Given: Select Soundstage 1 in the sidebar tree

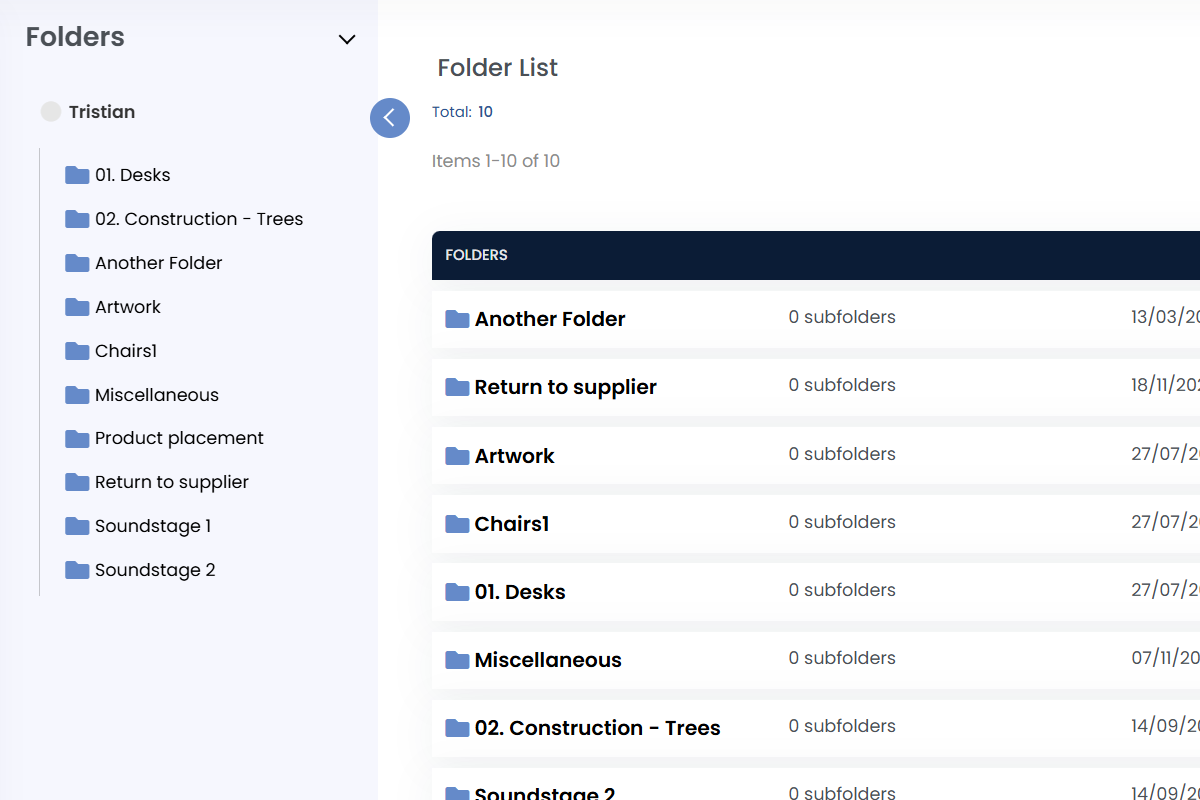Looking at the screenshot, I should click(x=153, y=526).
